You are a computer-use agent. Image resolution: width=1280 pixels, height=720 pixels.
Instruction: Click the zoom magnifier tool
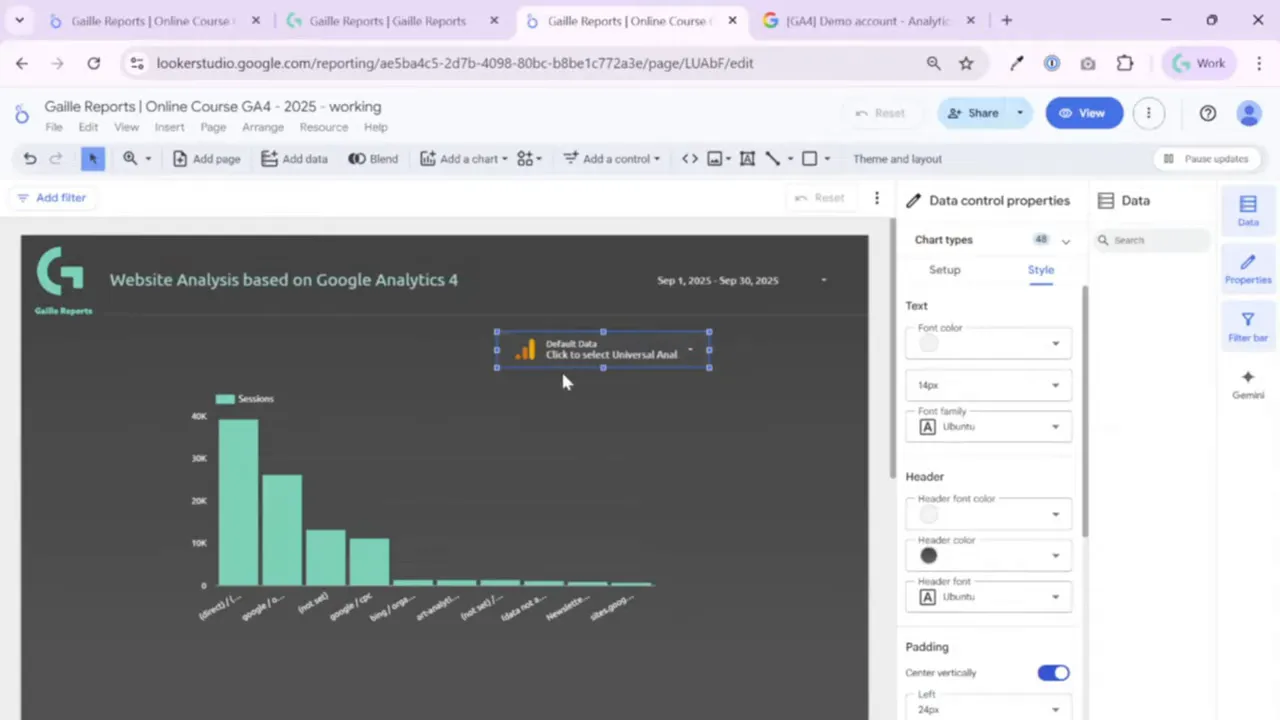129,158
